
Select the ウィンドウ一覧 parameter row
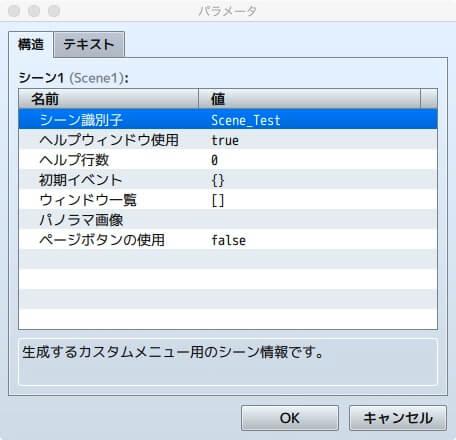228,200
